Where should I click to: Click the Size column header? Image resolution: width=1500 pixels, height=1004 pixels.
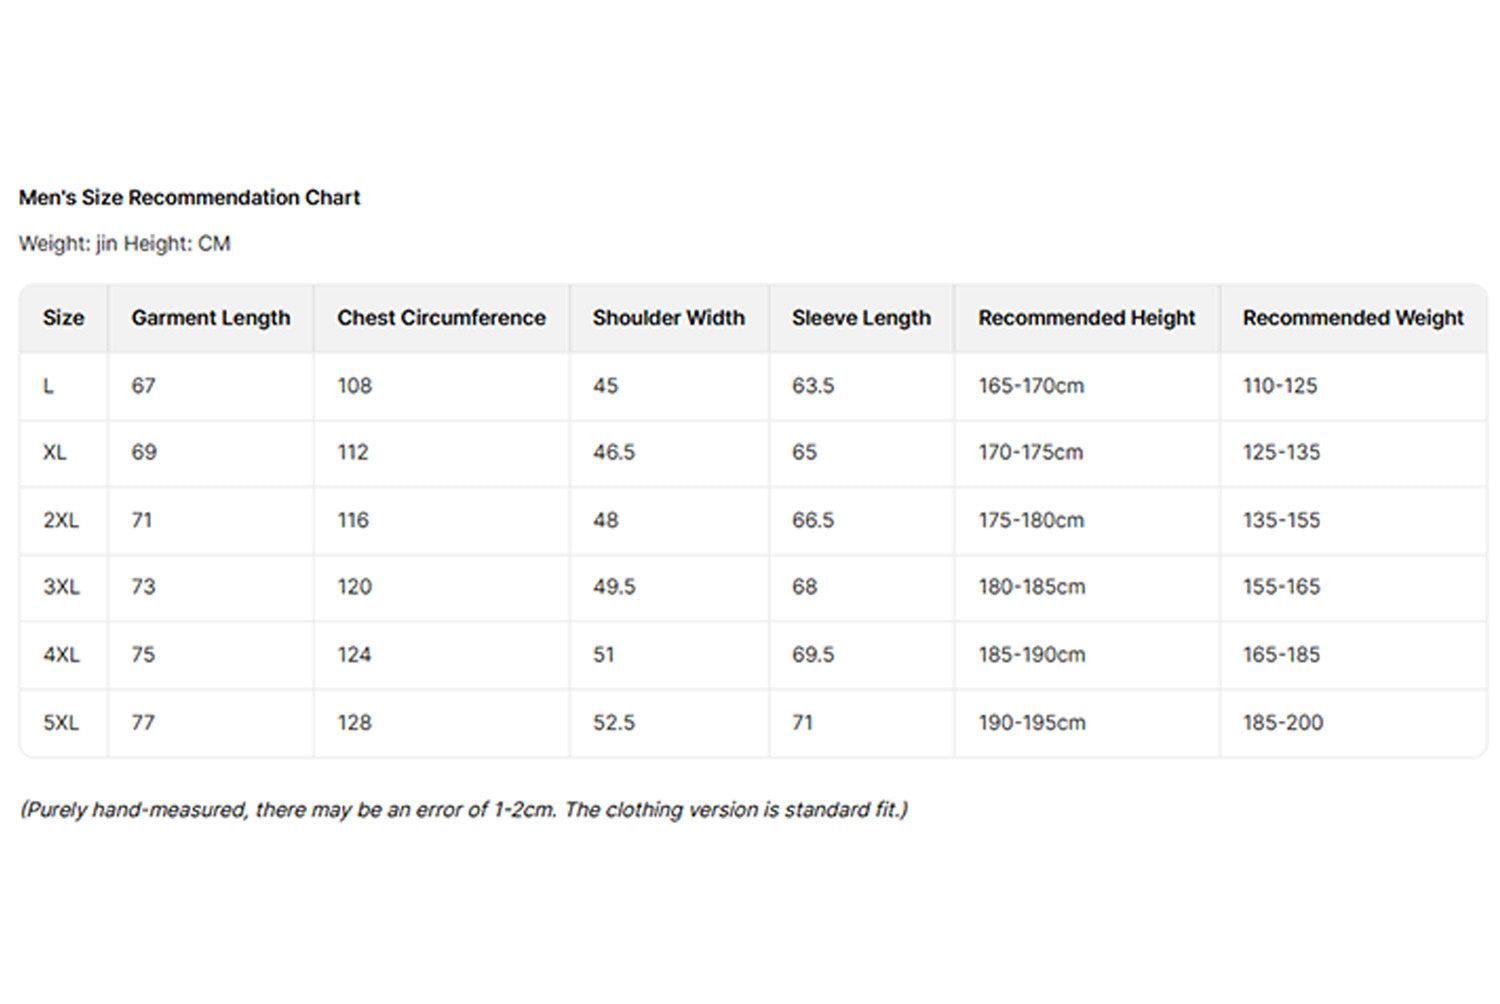[63, 318]
